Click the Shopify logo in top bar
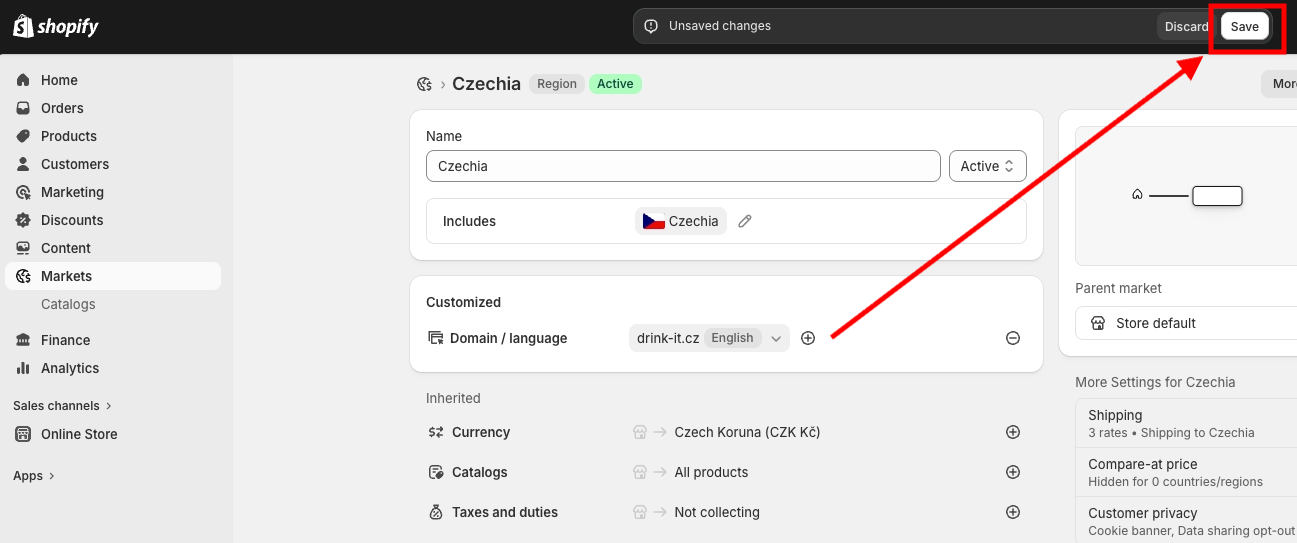The height and width of the screenshot is (543, 1297). 56,26
